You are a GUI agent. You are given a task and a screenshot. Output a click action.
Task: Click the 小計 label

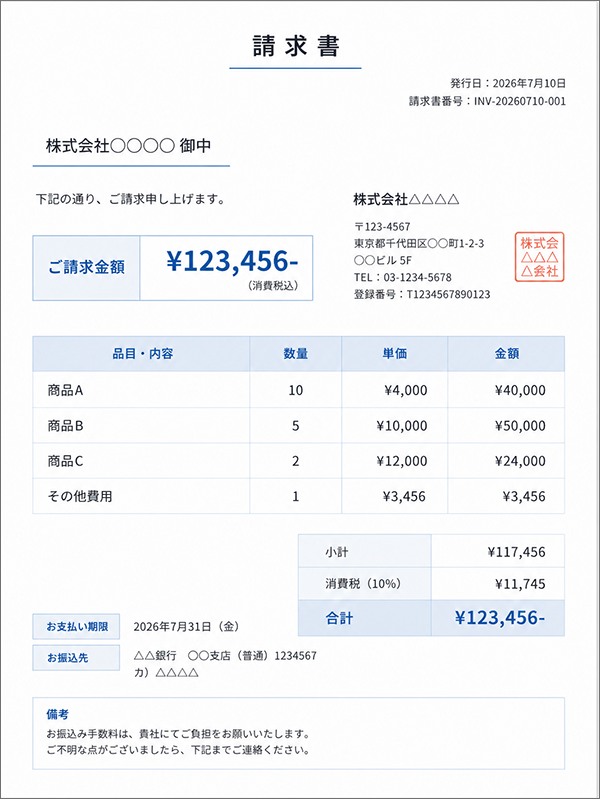337,552
